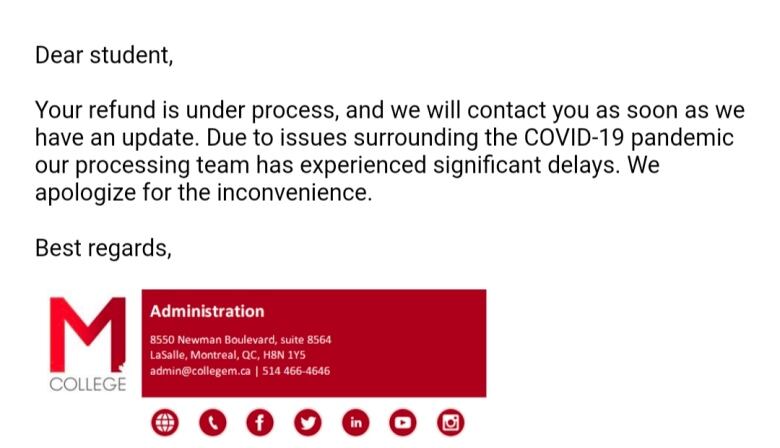Click the 'Best regards,' closing line
780x448 pixels.
[x=103, y=248]
